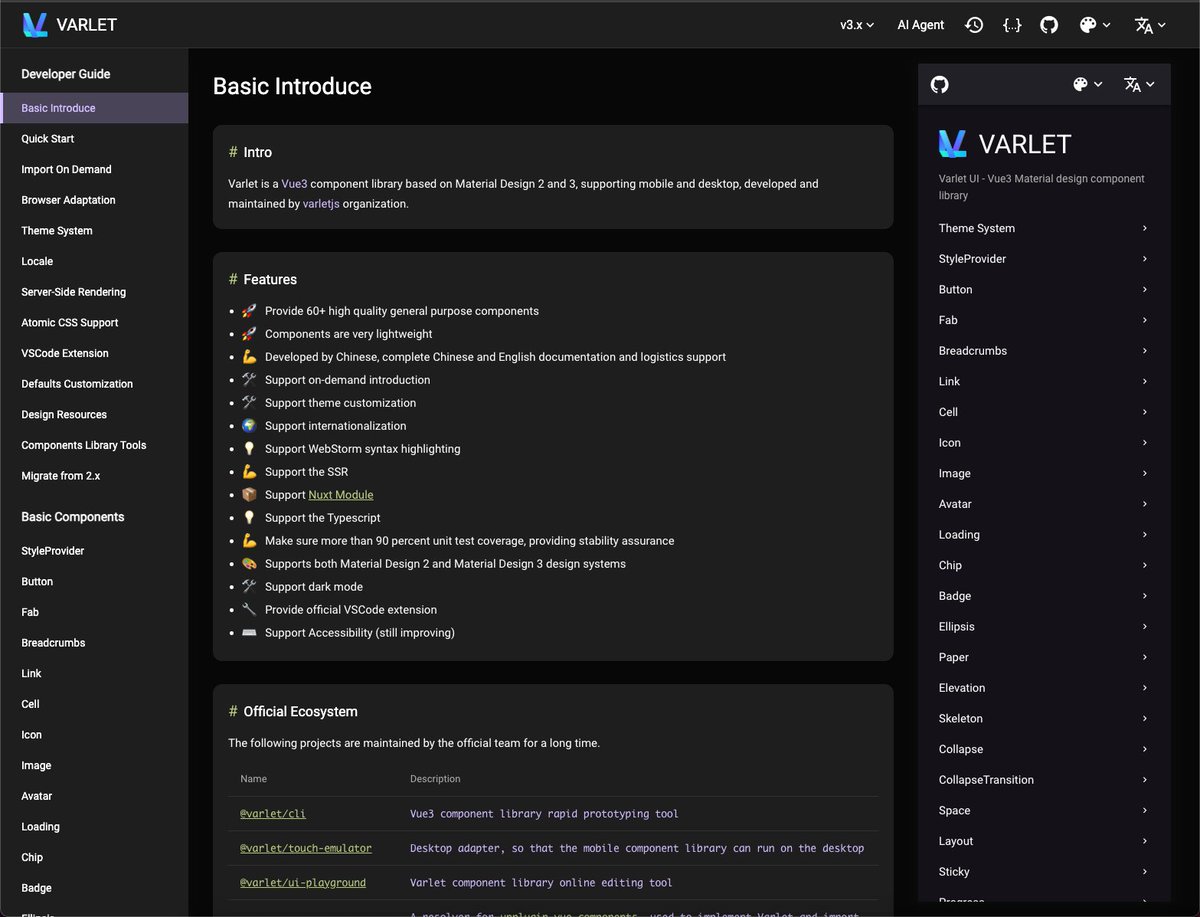This screenshot has width=1200, height=917.
Task: Open Button row chevron in preview list
Action: pos(1144,289)
